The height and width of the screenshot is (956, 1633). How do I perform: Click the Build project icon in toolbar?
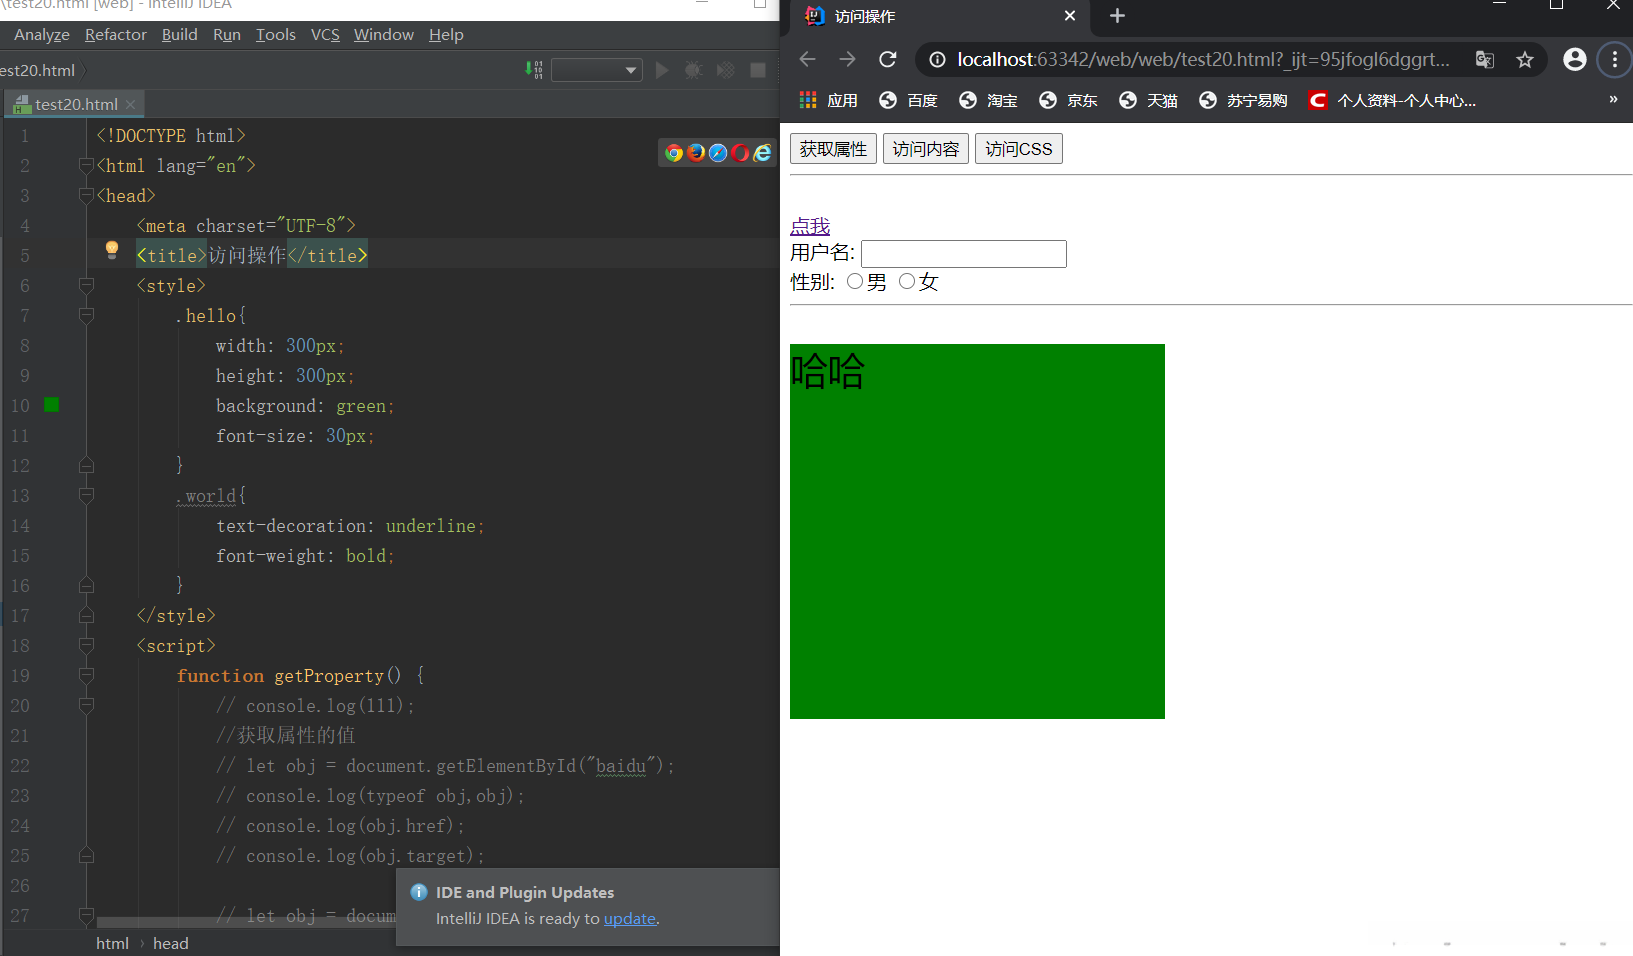pos(534,70)
